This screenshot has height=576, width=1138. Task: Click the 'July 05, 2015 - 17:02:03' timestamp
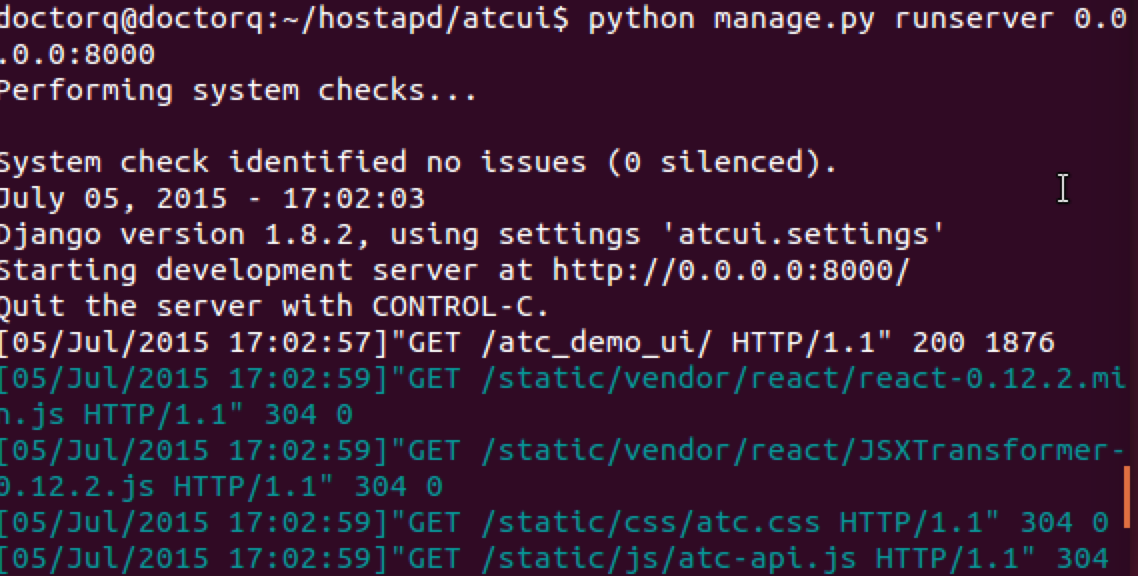[x=212, y=198]
